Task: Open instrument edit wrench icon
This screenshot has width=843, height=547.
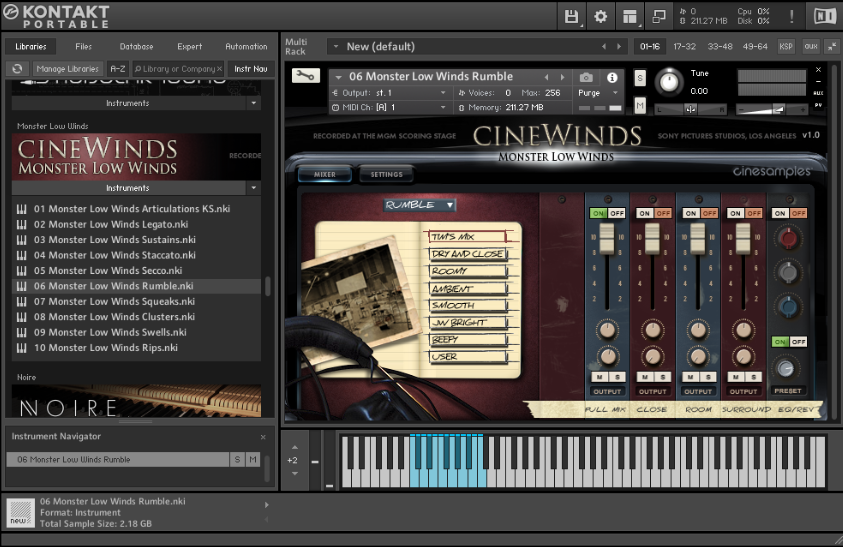Action: (305, 76)
